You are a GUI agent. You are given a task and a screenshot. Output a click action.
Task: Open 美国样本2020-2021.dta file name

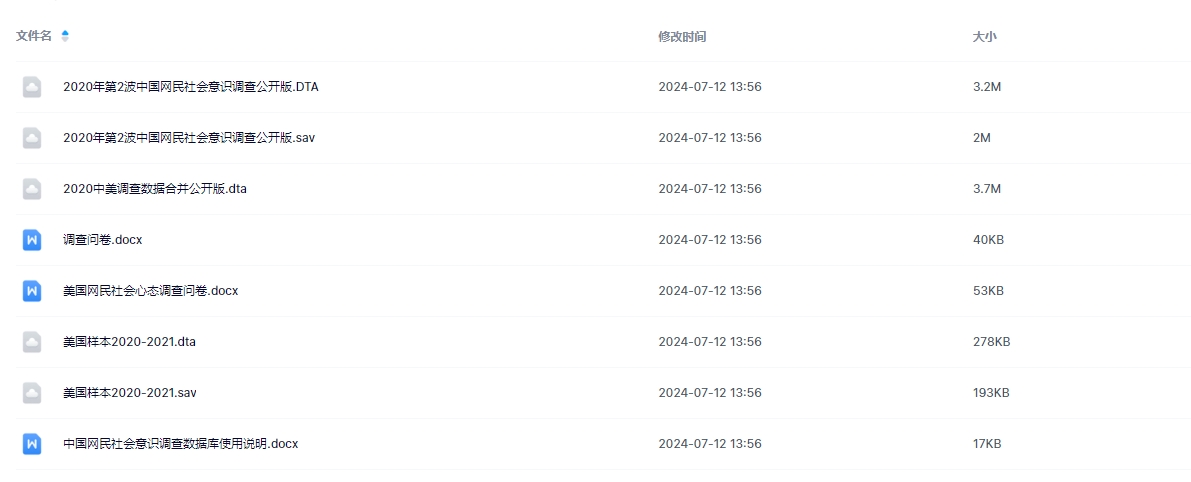pos(129,342)
